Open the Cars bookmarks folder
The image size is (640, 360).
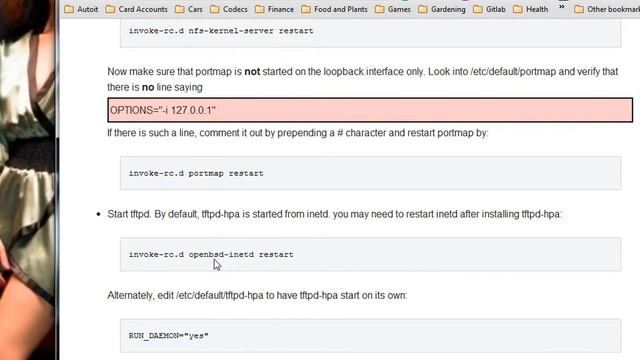click(x=189, y=9)
